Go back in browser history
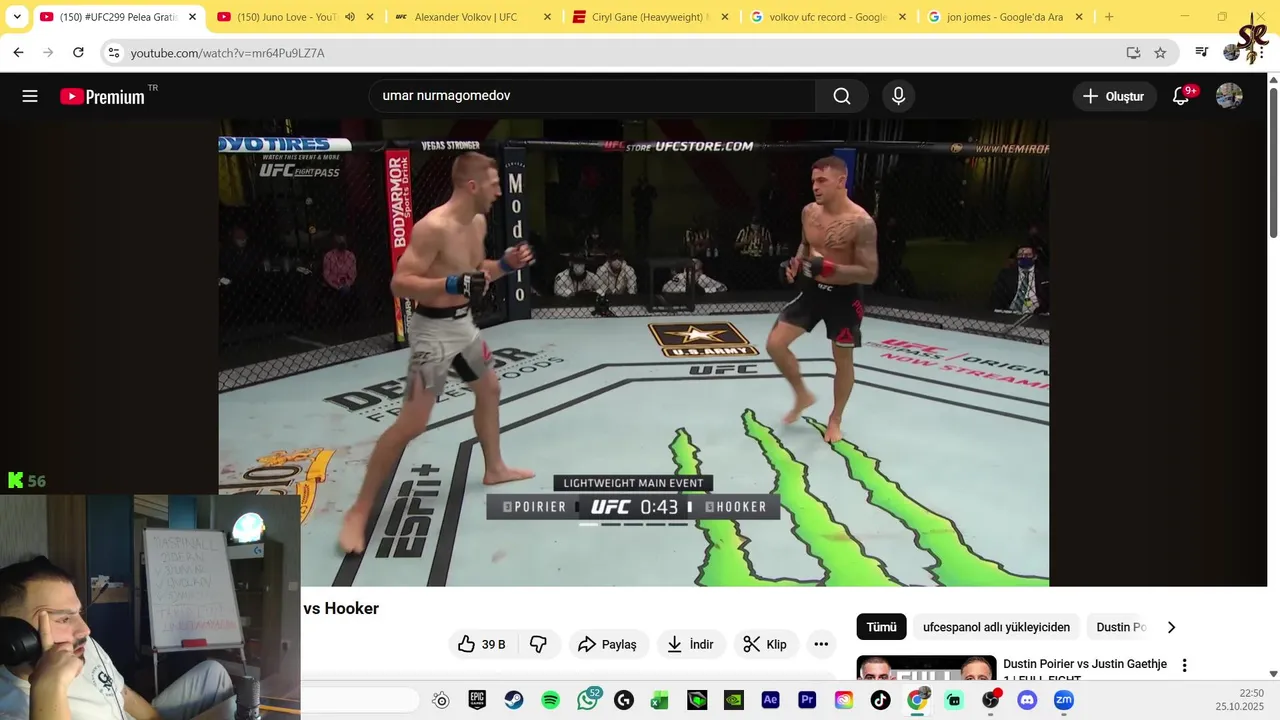The image size is (1280, 720). point(18,52)
